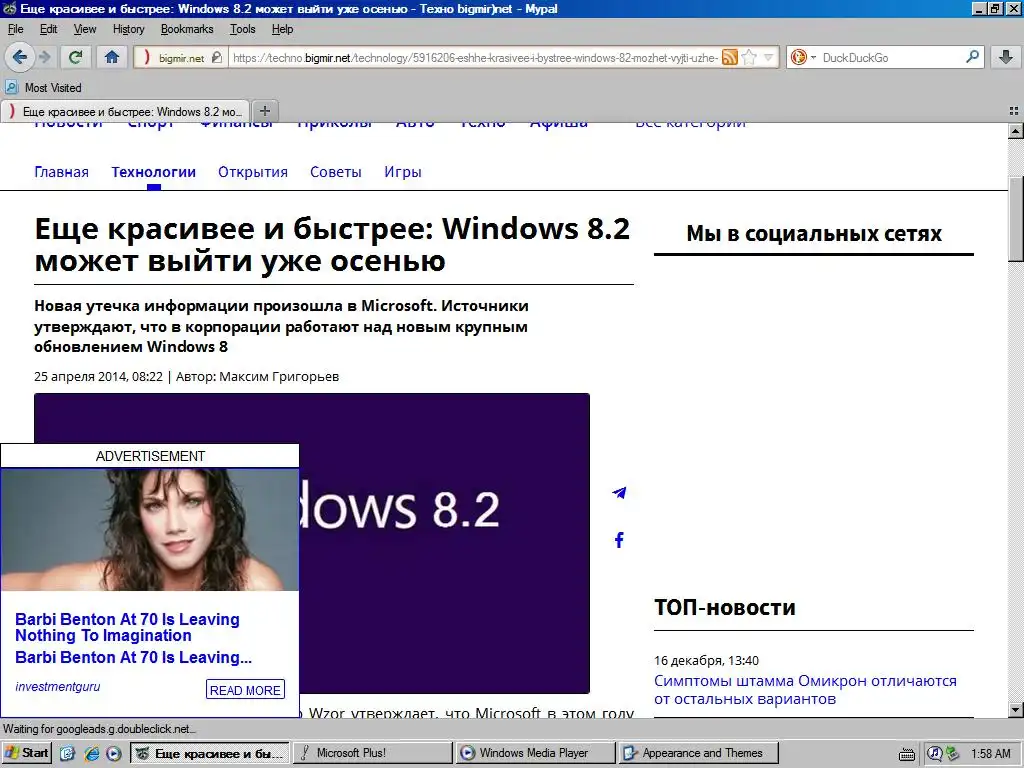Bookmark this page with the star

pyautogui.click(x=749, y=57)
